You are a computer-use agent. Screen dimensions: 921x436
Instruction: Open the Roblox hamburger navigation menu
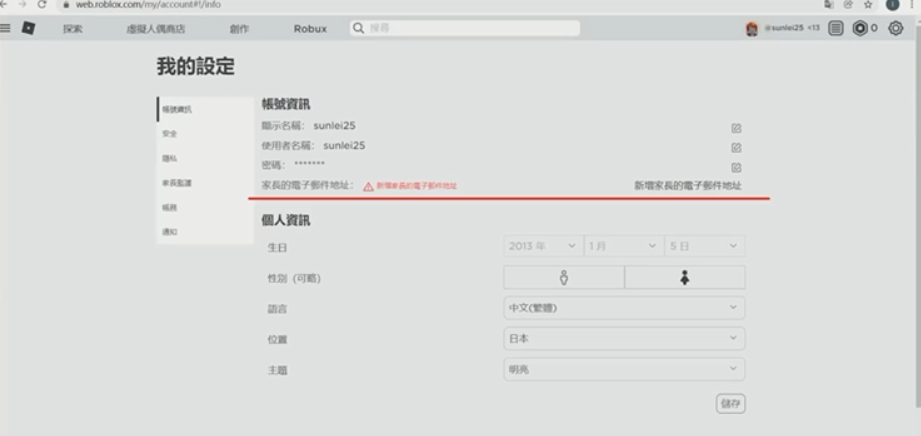(5, 28)
